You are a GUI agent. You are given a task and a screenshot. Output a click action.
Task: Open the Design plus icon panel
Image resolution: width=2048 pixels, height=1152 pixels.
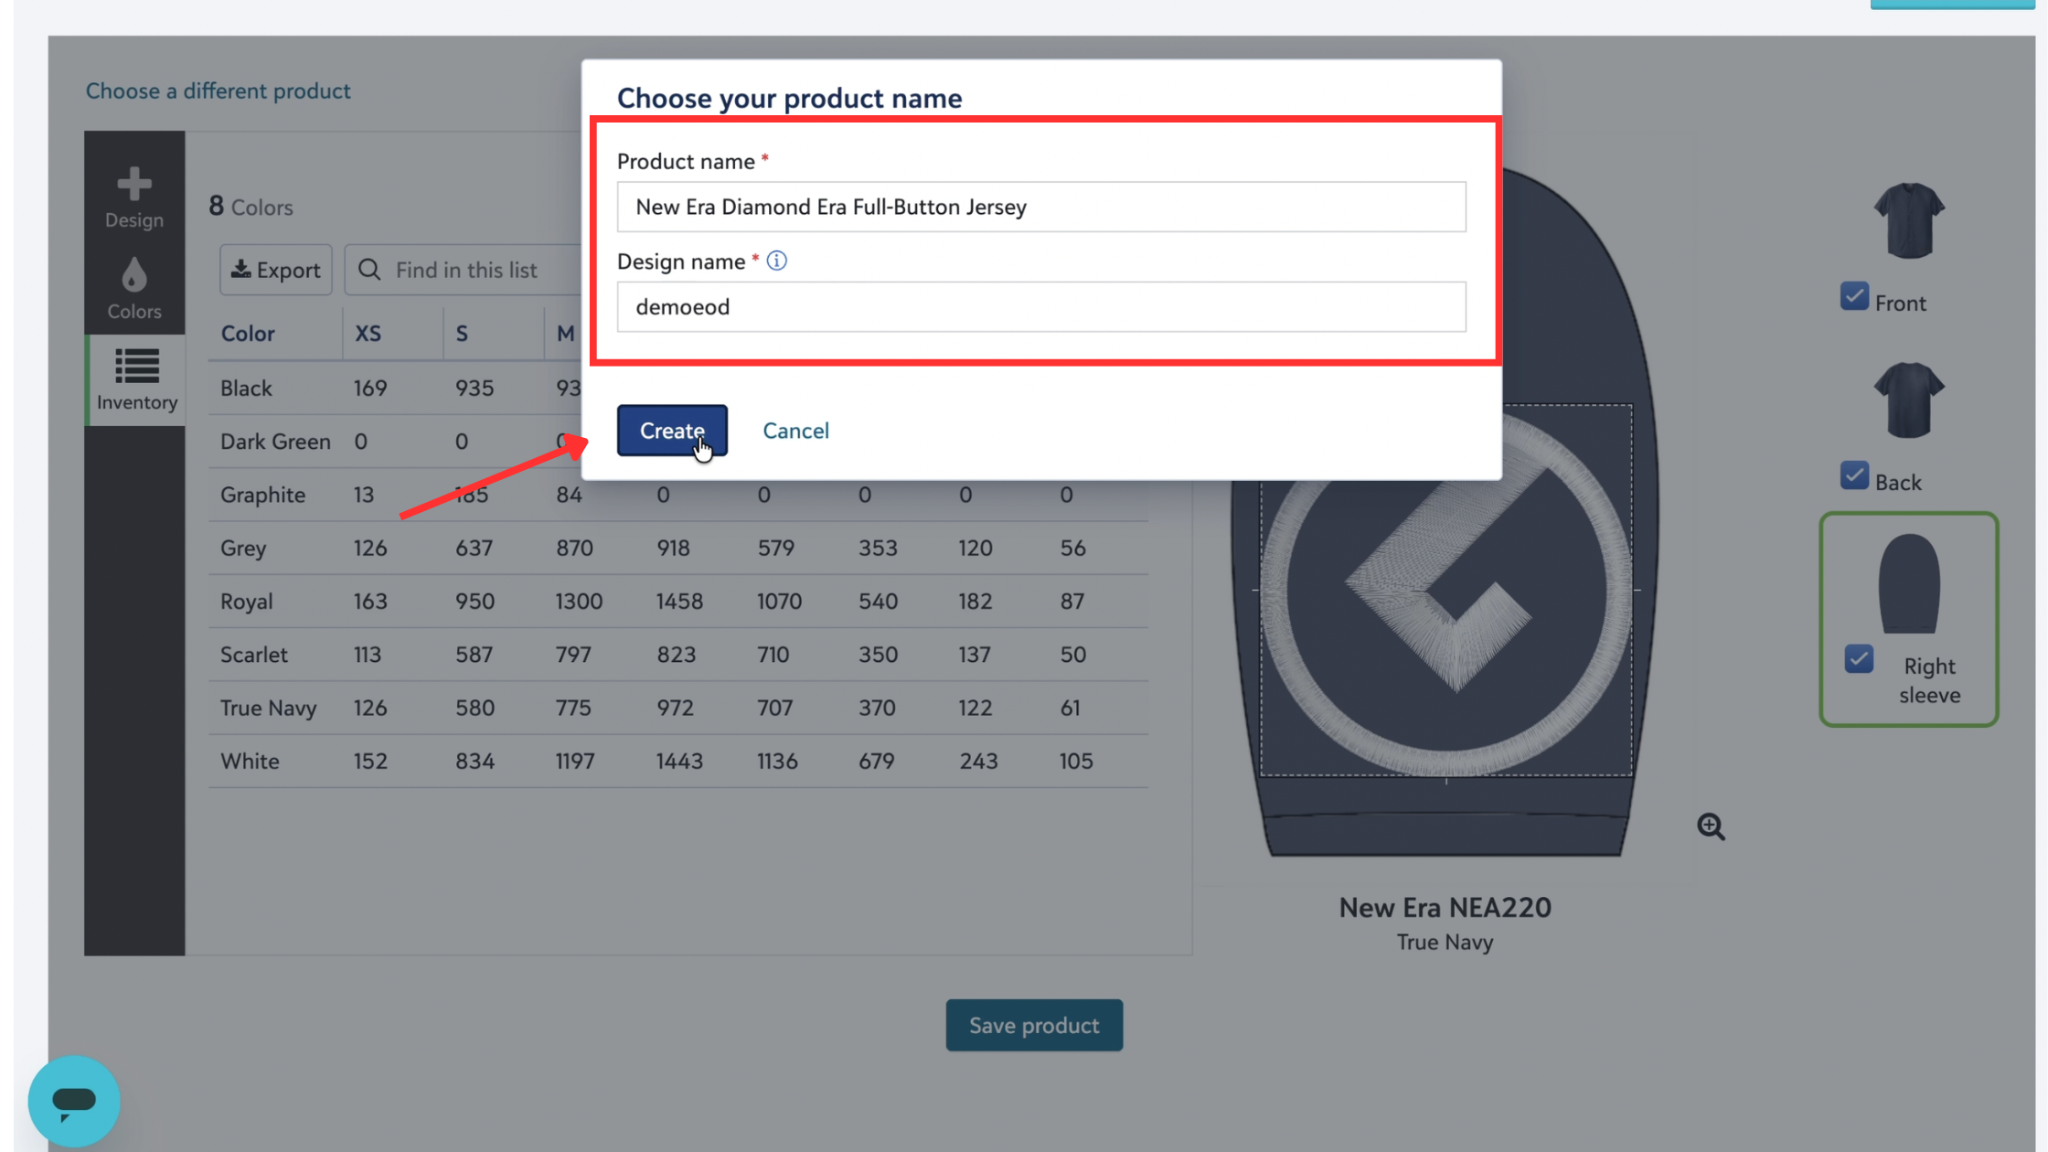pyautogui.click(x=134, y=196)
